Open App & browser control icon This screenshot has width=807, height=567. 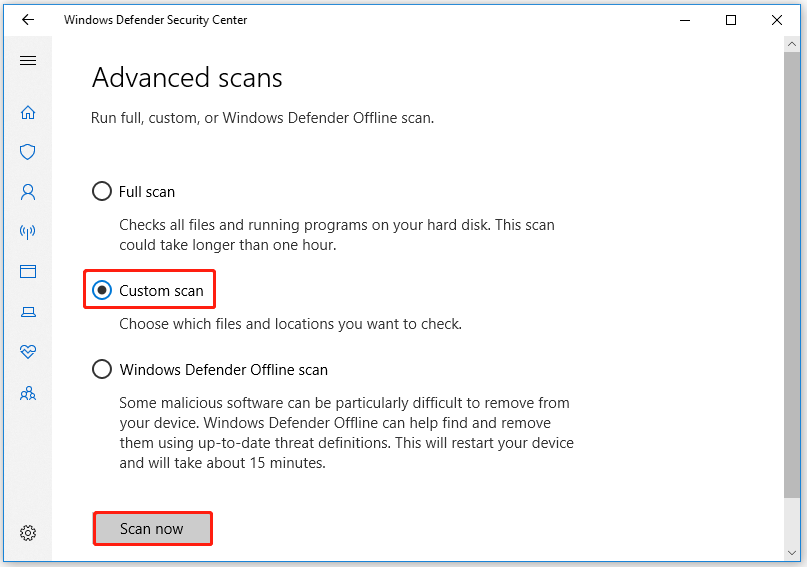28,272
